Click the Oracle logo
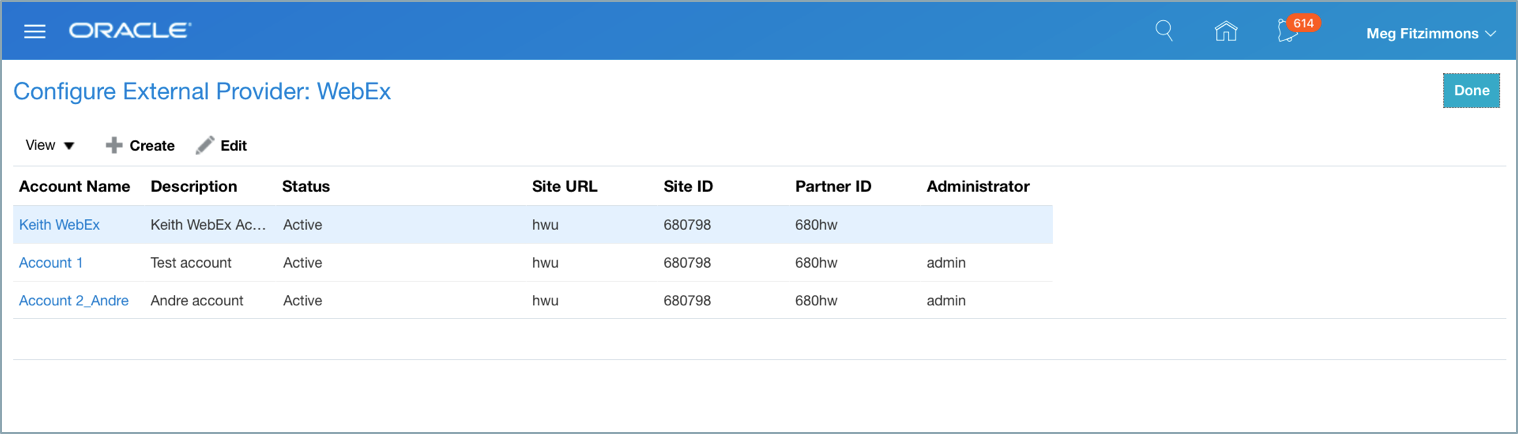This screenshot has width=1518, height=434. click(130, 32)
